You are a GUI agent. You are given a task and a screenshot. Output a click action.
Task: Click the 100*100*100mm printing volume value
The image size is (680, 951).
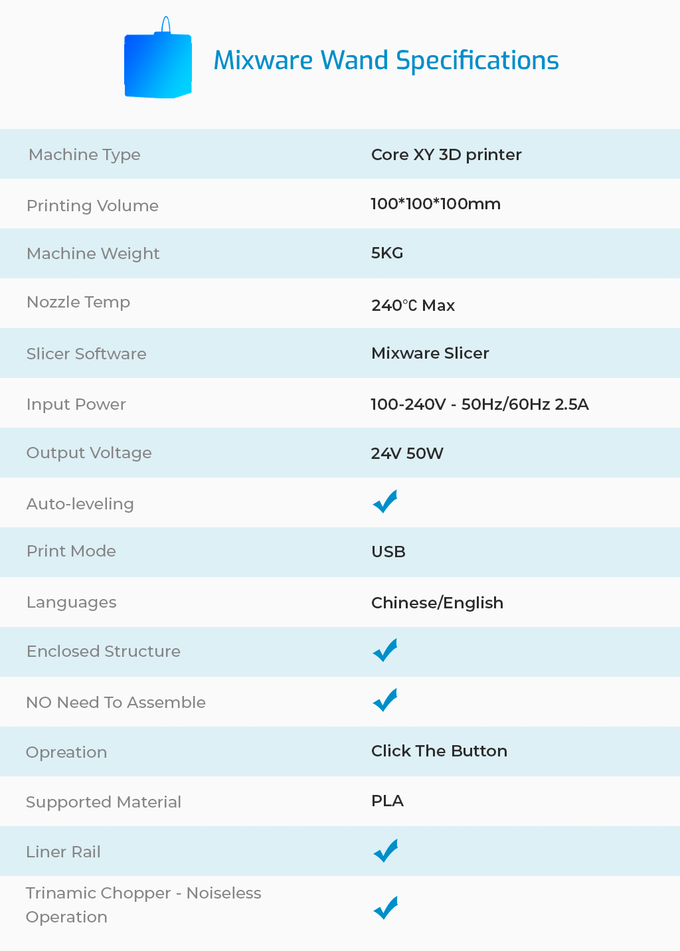[x=435, y=204]
